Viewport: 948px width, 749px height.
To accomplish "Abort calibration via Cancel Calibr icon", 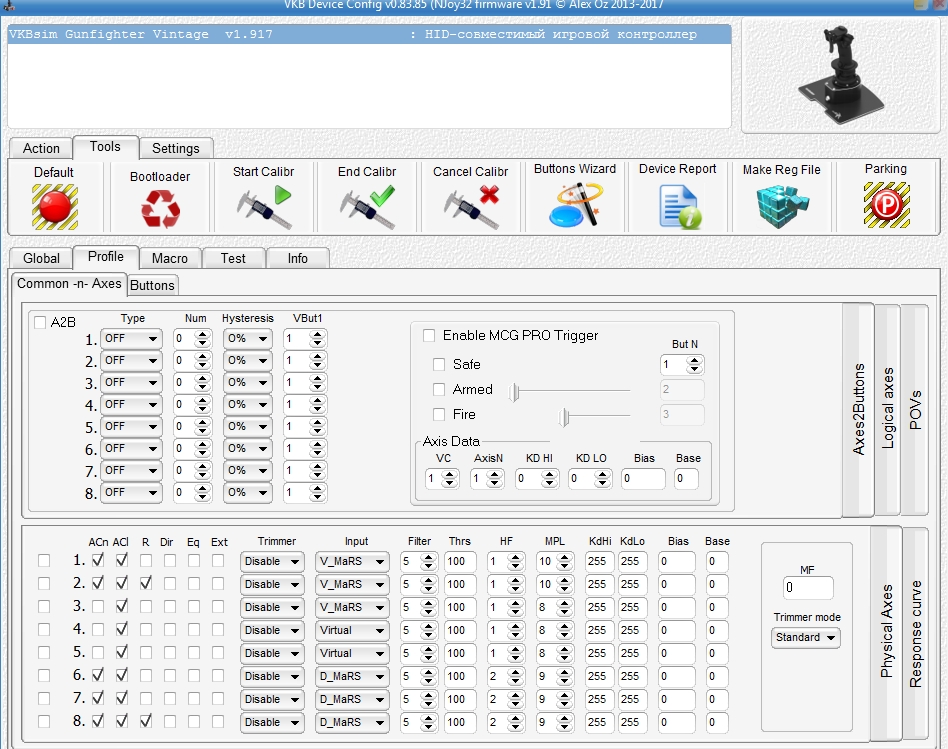I will click(x=471, y=208).
